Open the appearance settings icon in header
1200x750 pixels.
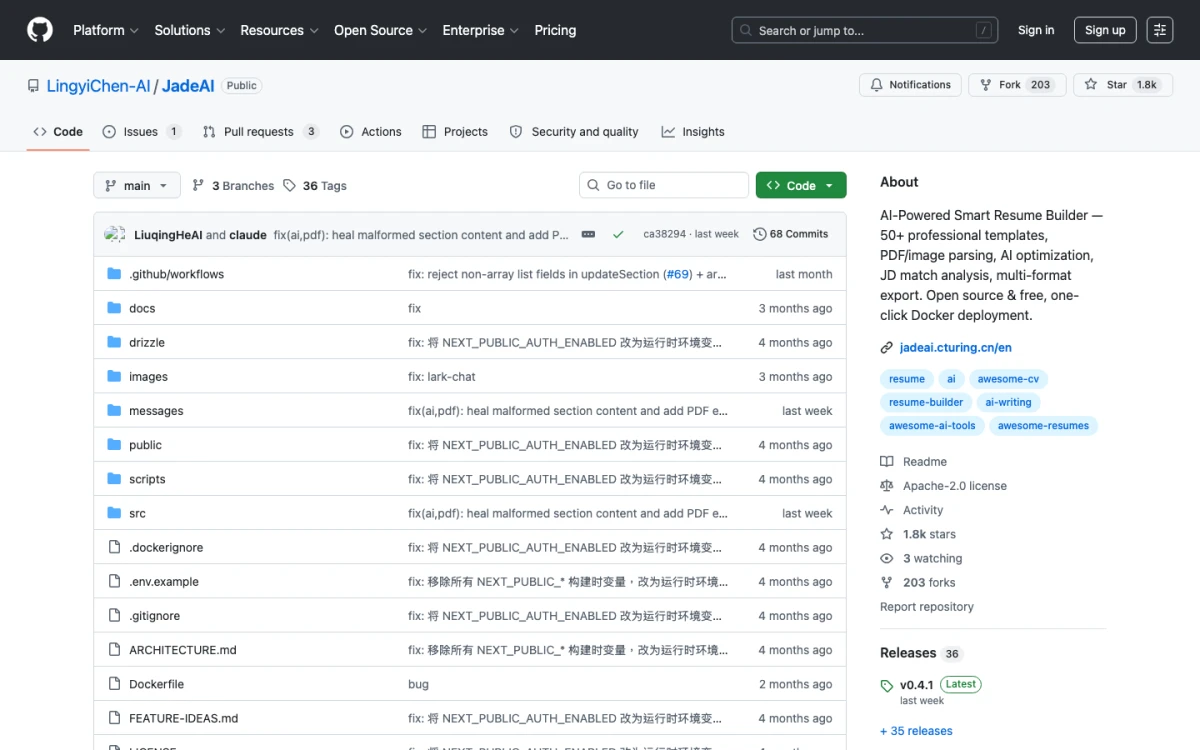(1160, 30)
